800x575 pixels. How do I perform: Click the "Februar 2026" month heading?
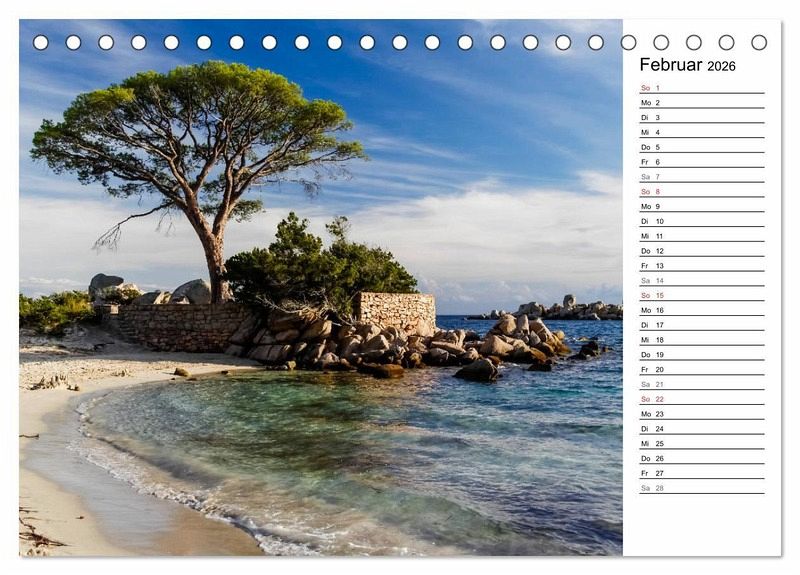point(687,65)
